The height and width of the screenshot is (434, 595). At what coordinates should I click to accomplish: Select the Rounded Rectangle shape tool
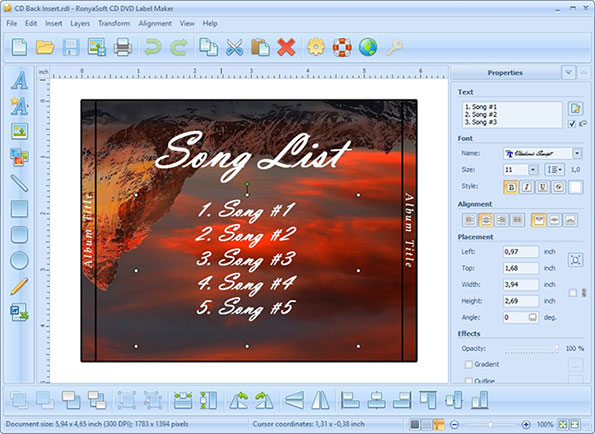tap(19, 234)
